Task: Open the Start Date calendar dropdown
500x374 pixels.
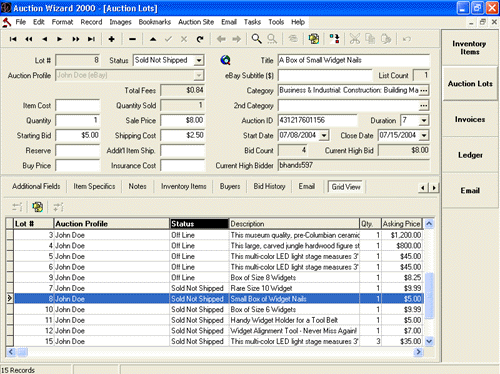Action: [324, 135]
